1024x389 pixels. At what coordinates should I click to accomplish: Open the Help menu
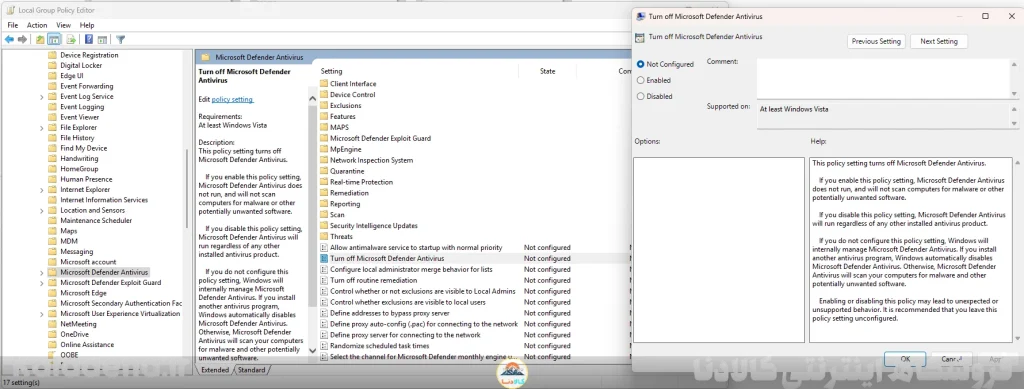(x=87, y=25)
